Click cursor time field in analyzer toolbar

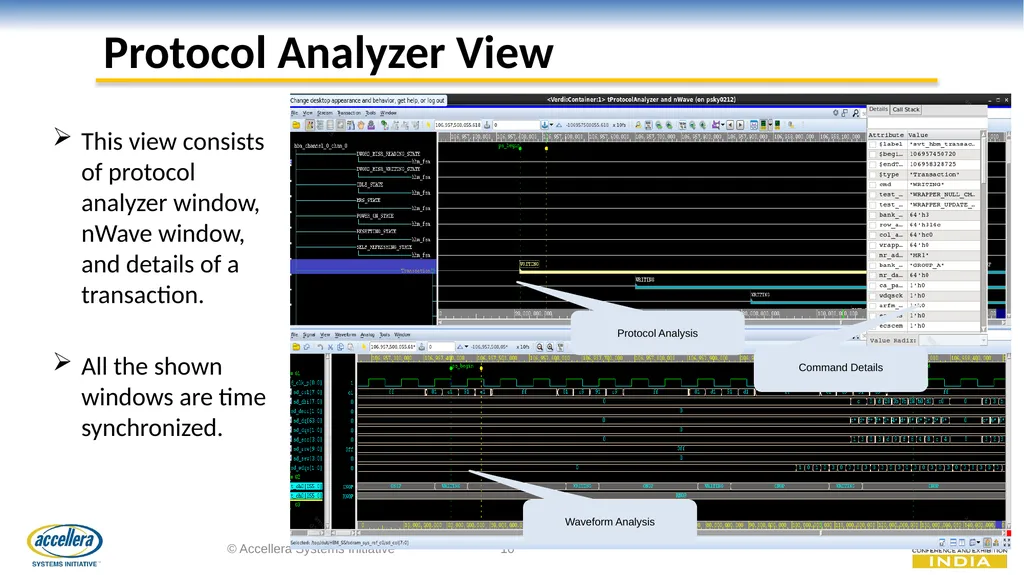click(458, 125)
